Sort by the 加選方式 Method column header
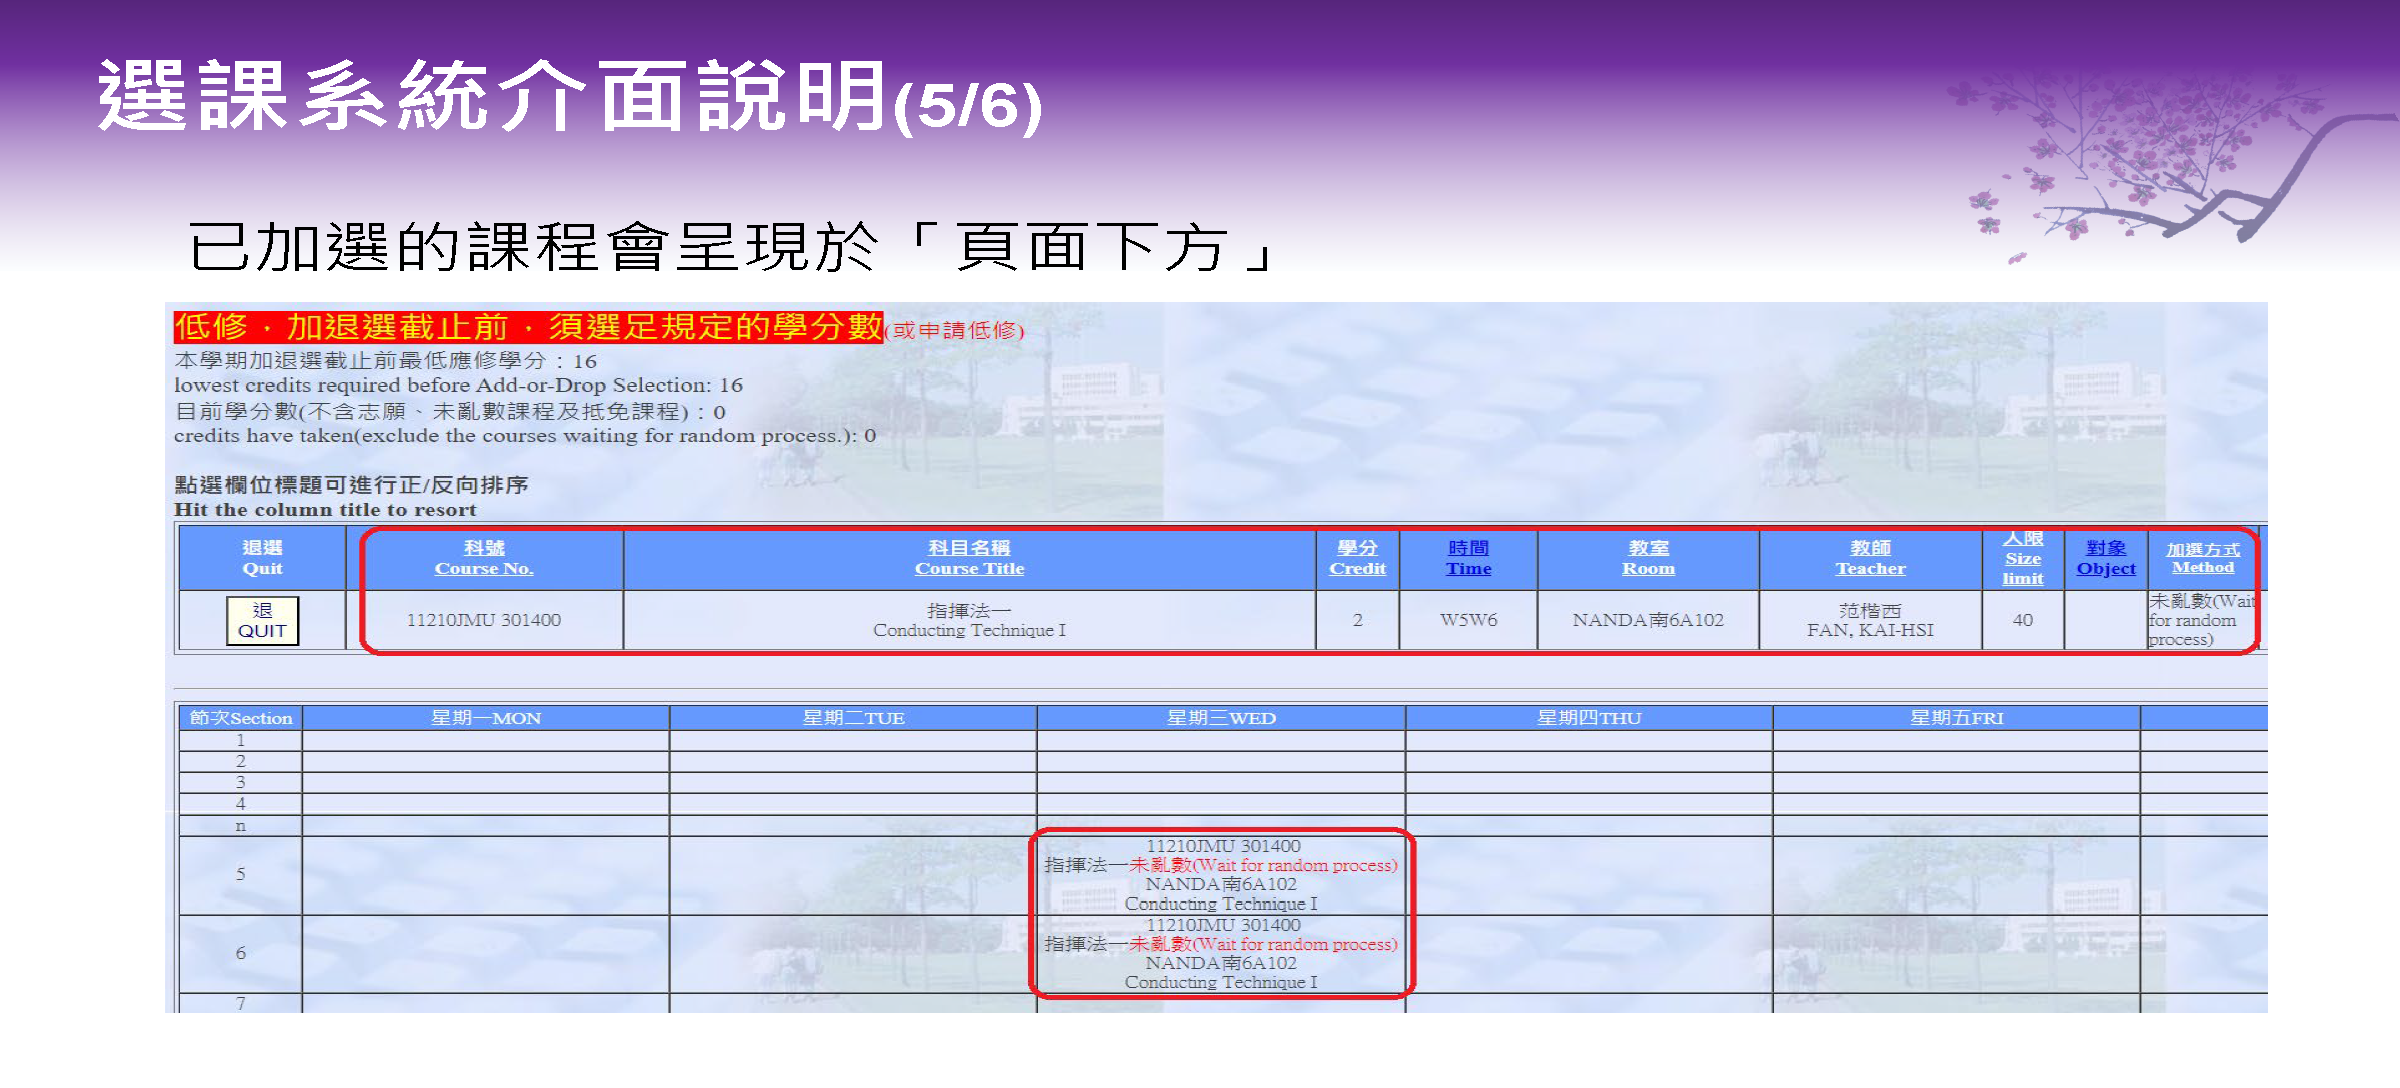Screen dimensions: 2400x1088 tap(2203, 558)
